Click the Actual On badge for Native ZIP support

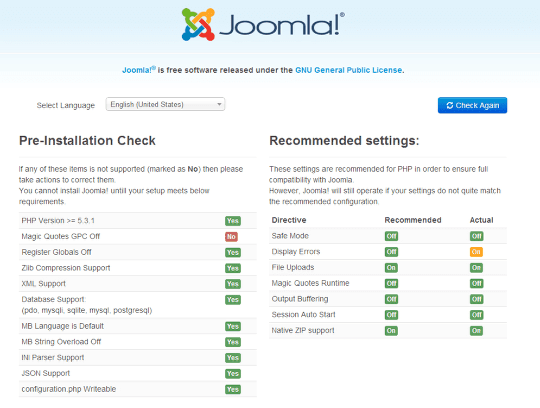tap(476, 331)
